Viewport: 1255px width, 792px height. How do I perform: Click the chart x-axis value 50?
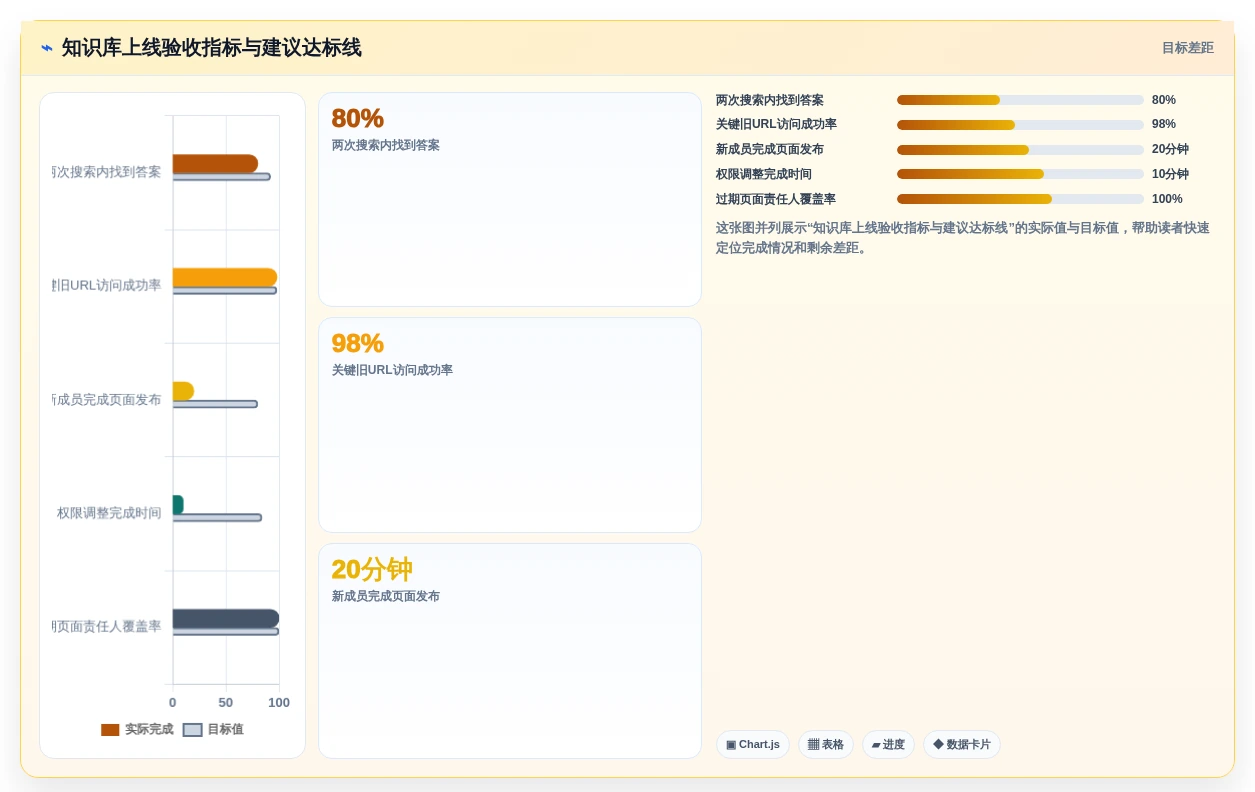(226, 703)
